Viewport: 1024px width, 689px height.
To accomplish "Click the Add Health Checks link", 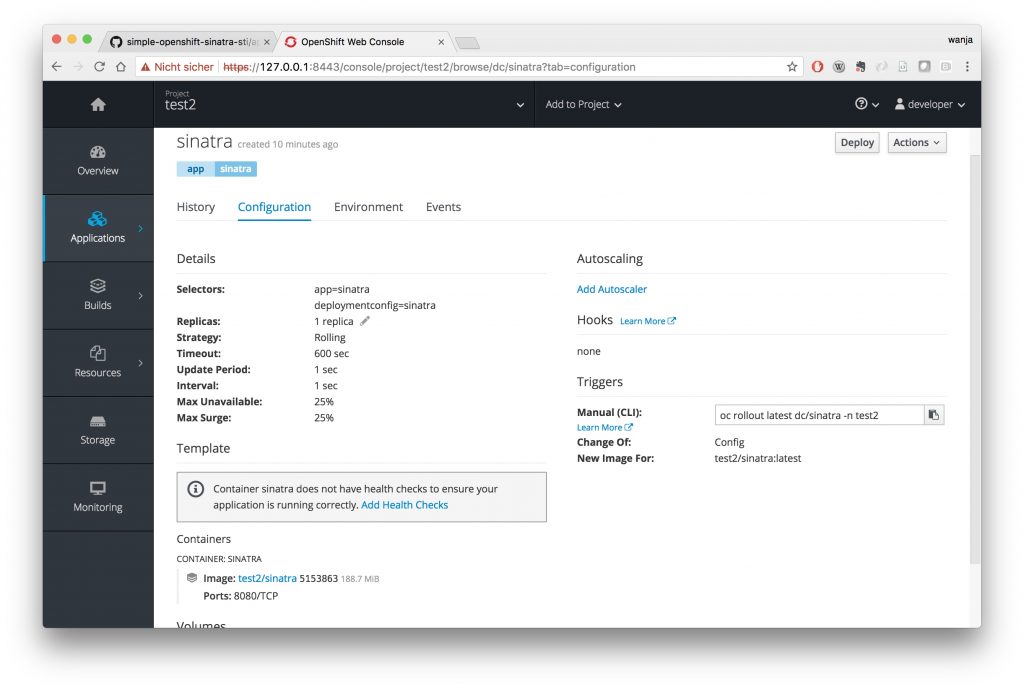I will click(404, 505).
